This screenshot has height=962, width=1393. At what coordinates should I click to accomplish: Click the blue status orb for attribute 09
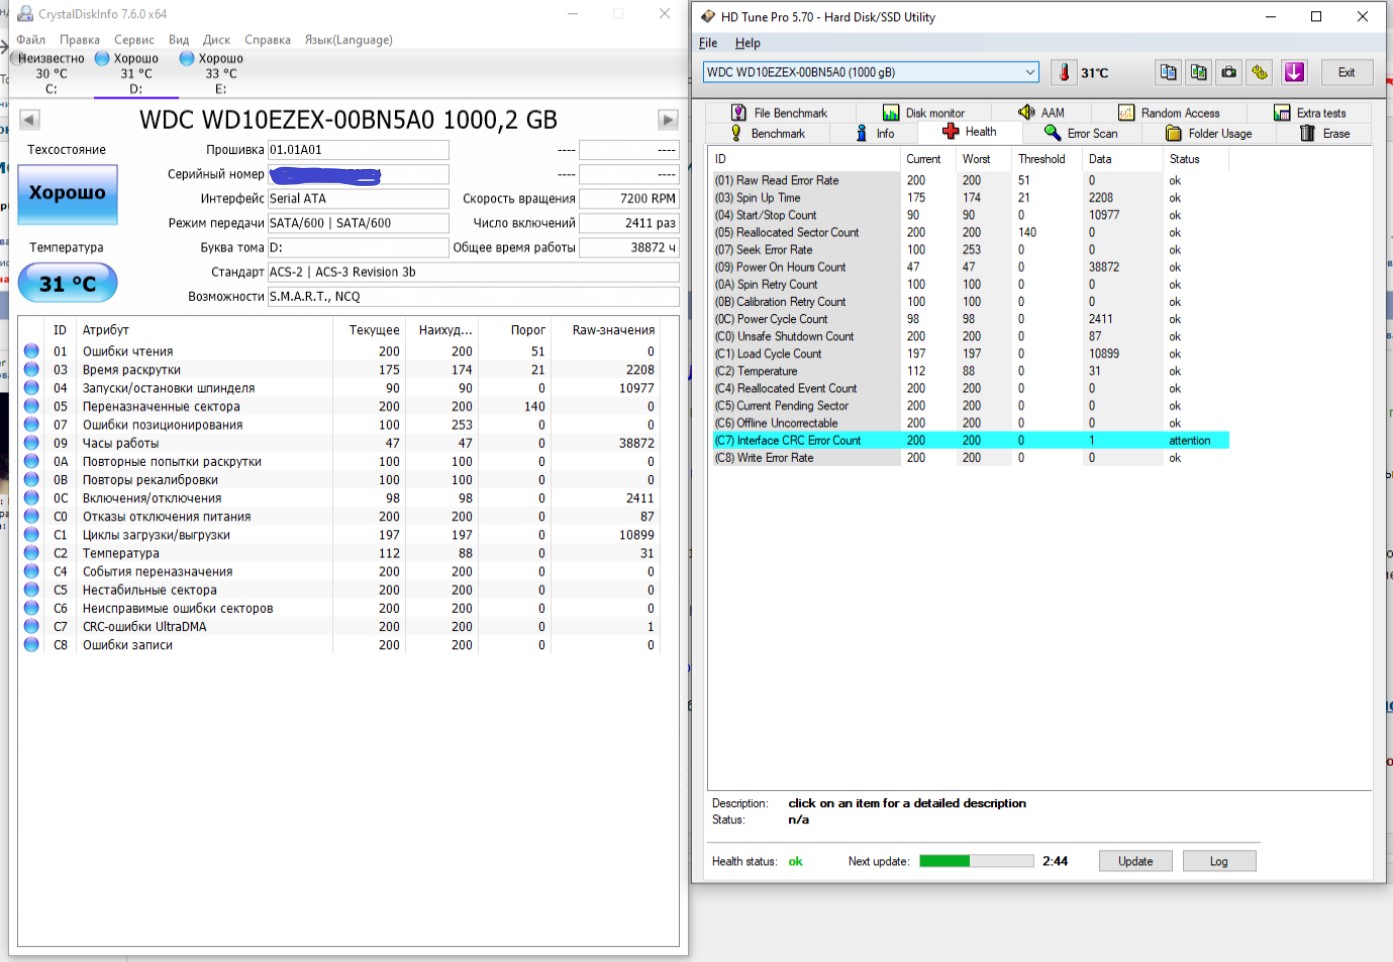click(x=31, y=443)
